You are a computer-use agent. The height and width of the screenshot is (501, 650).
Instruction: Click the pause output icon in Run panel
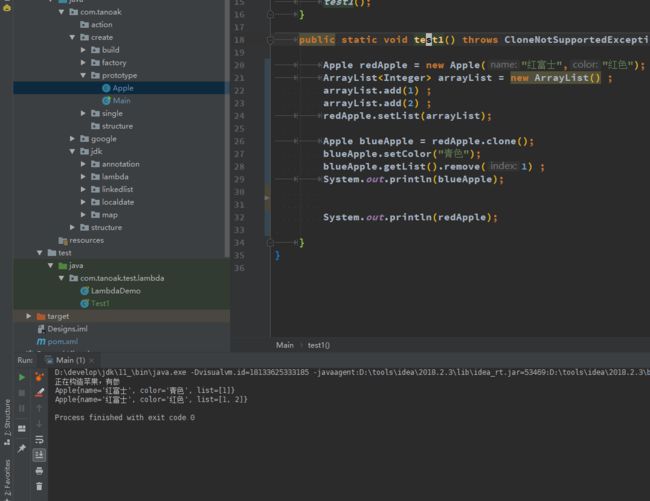pyautogui.click(x=22, y=409)
